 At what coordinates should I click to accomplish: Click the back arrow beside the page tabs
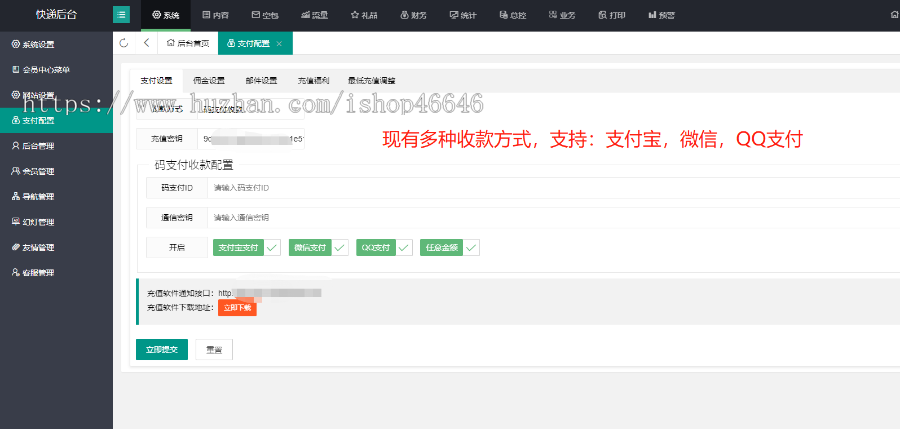coord(147,43)
